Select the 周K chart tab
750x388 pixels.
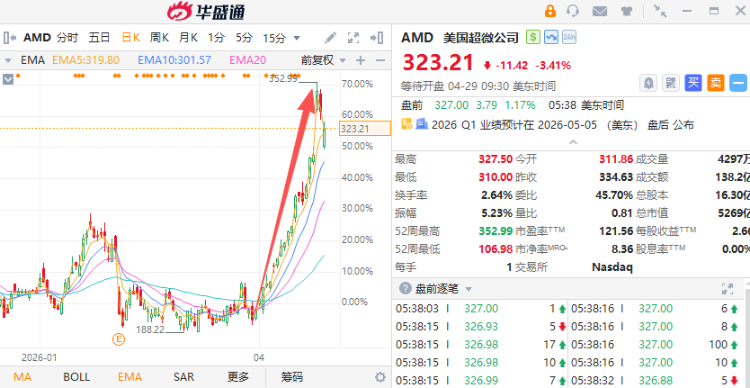[x=159, y=37]
